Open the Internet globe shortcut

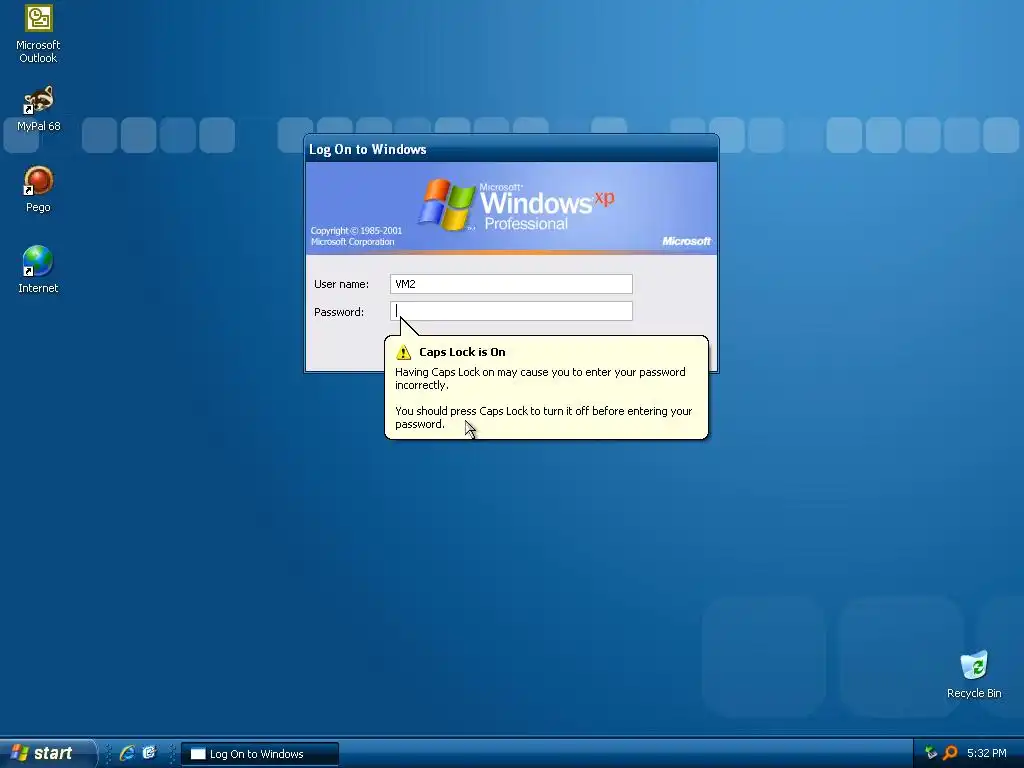click(38, 270)
